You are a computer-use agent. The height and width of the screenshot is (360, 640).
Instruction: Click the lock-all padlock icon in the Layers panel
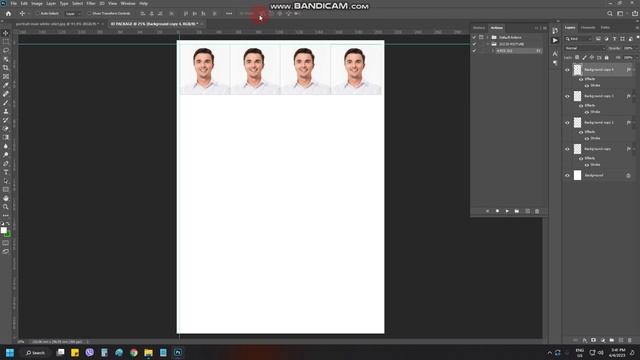[x=607, y=58]
